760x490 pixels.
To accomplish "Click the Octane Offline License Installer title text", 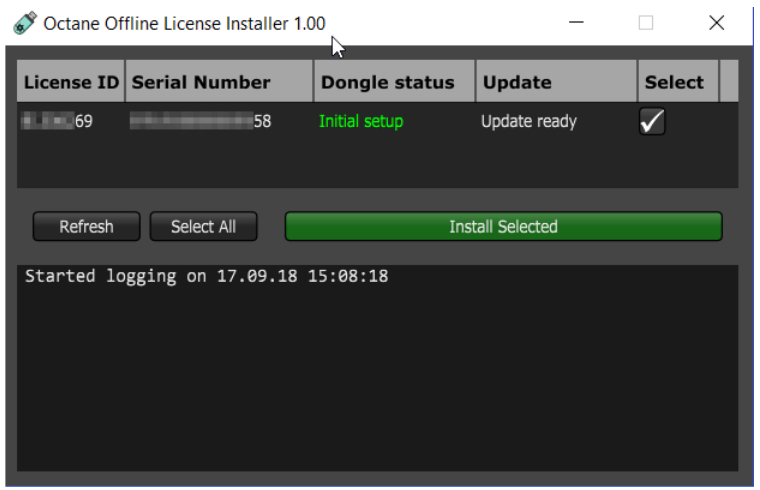I will tap(184, 23).
